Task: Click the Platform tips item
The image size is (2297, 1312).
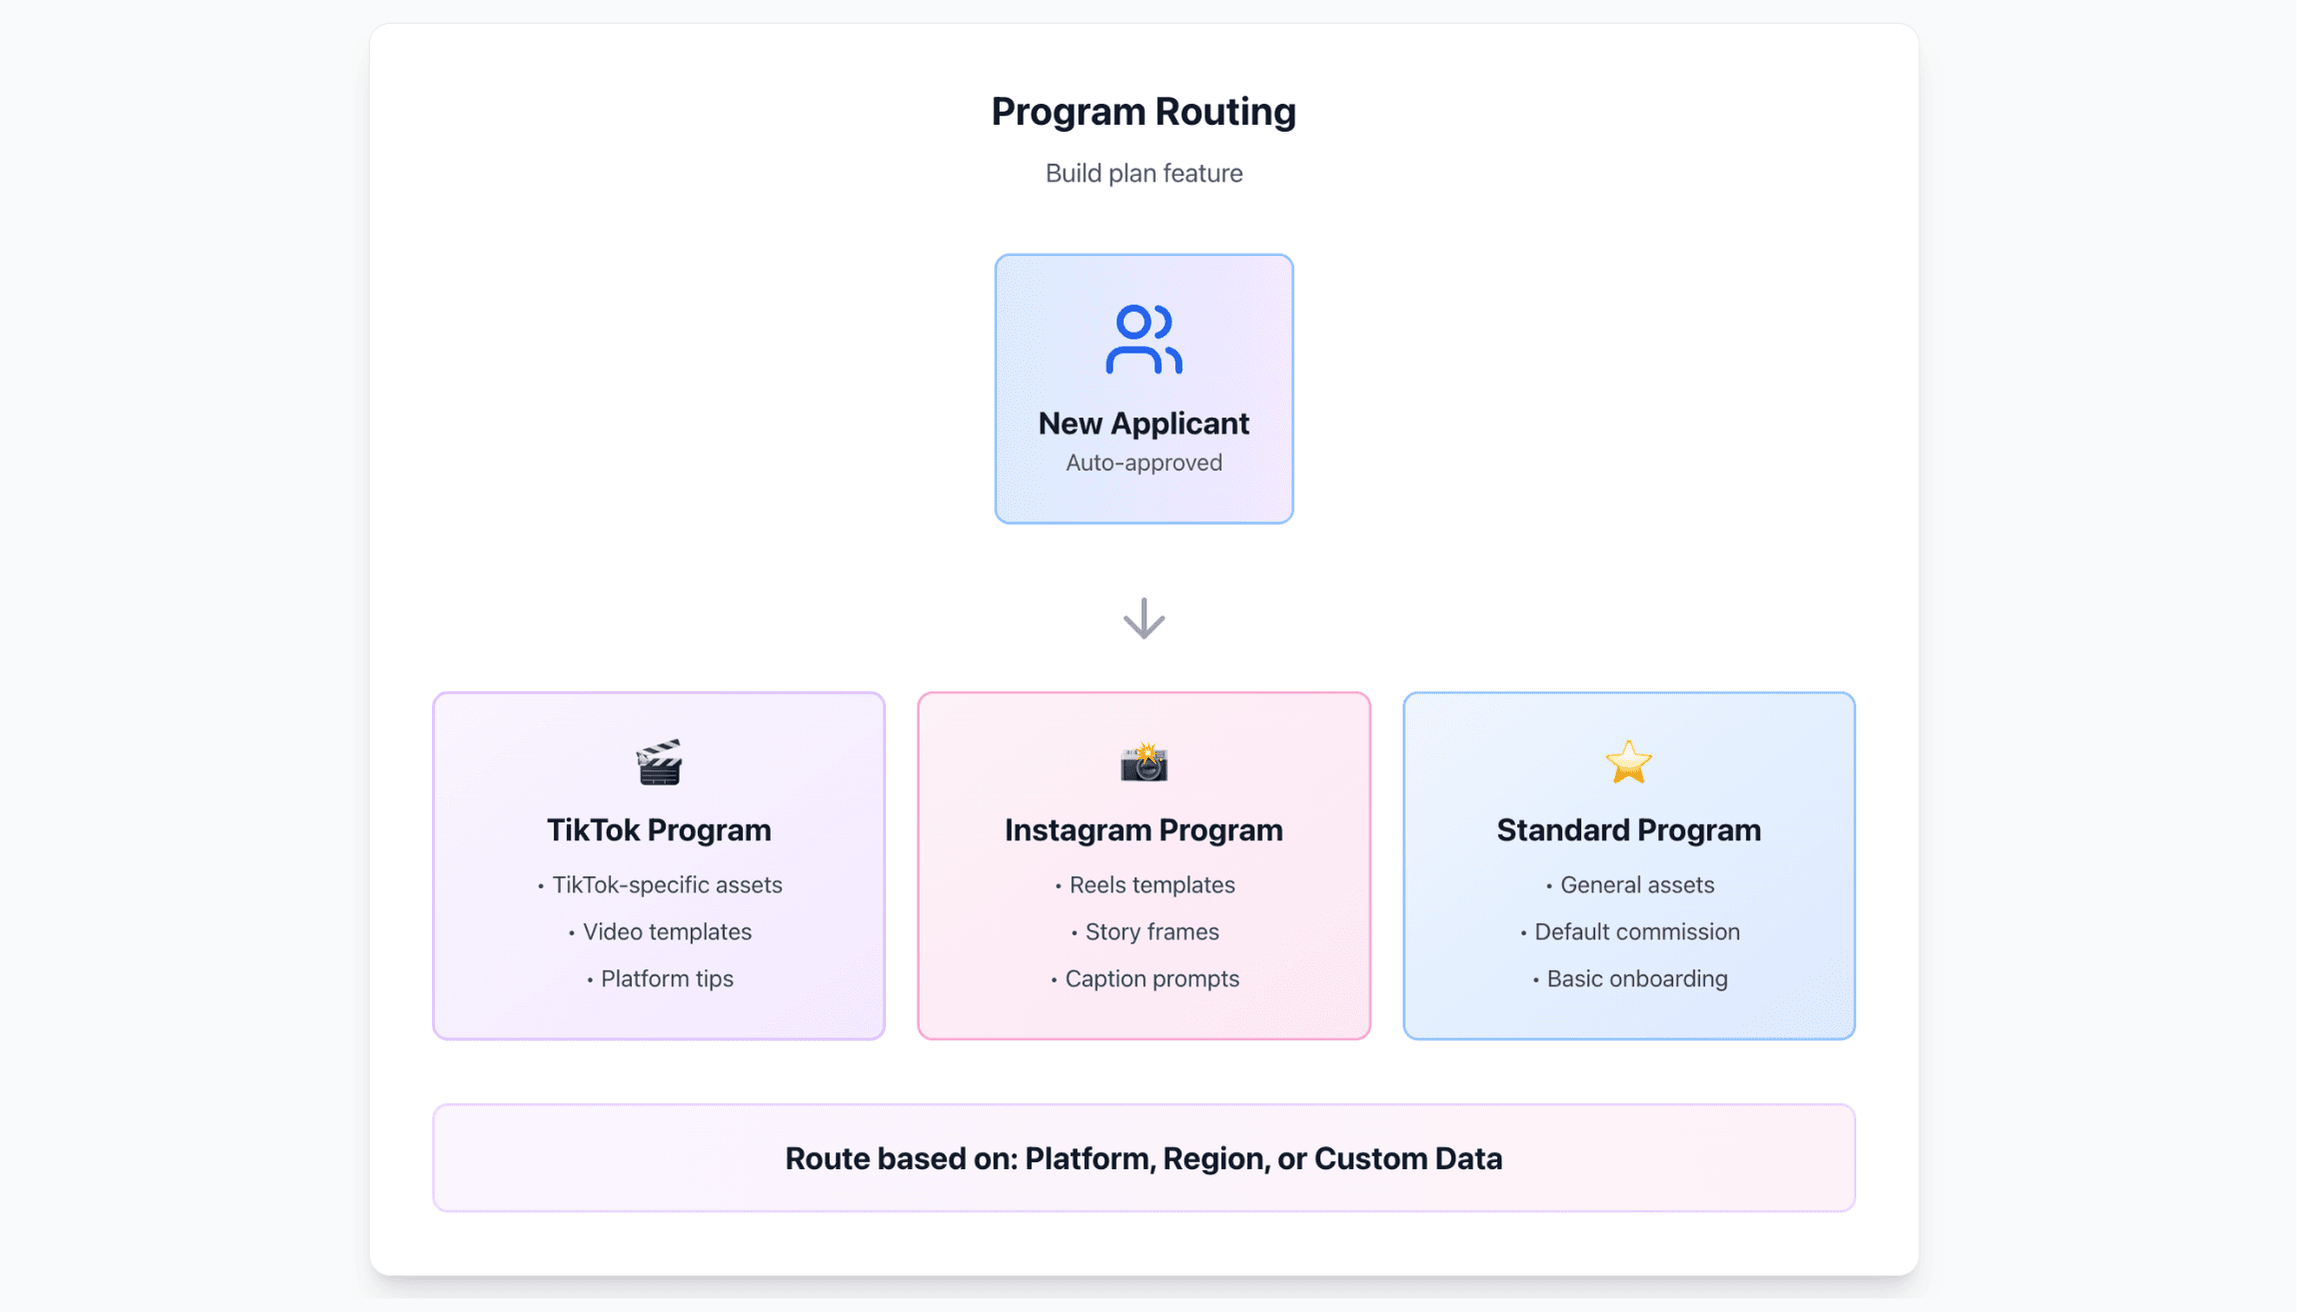Action: (x=666, y=979)
